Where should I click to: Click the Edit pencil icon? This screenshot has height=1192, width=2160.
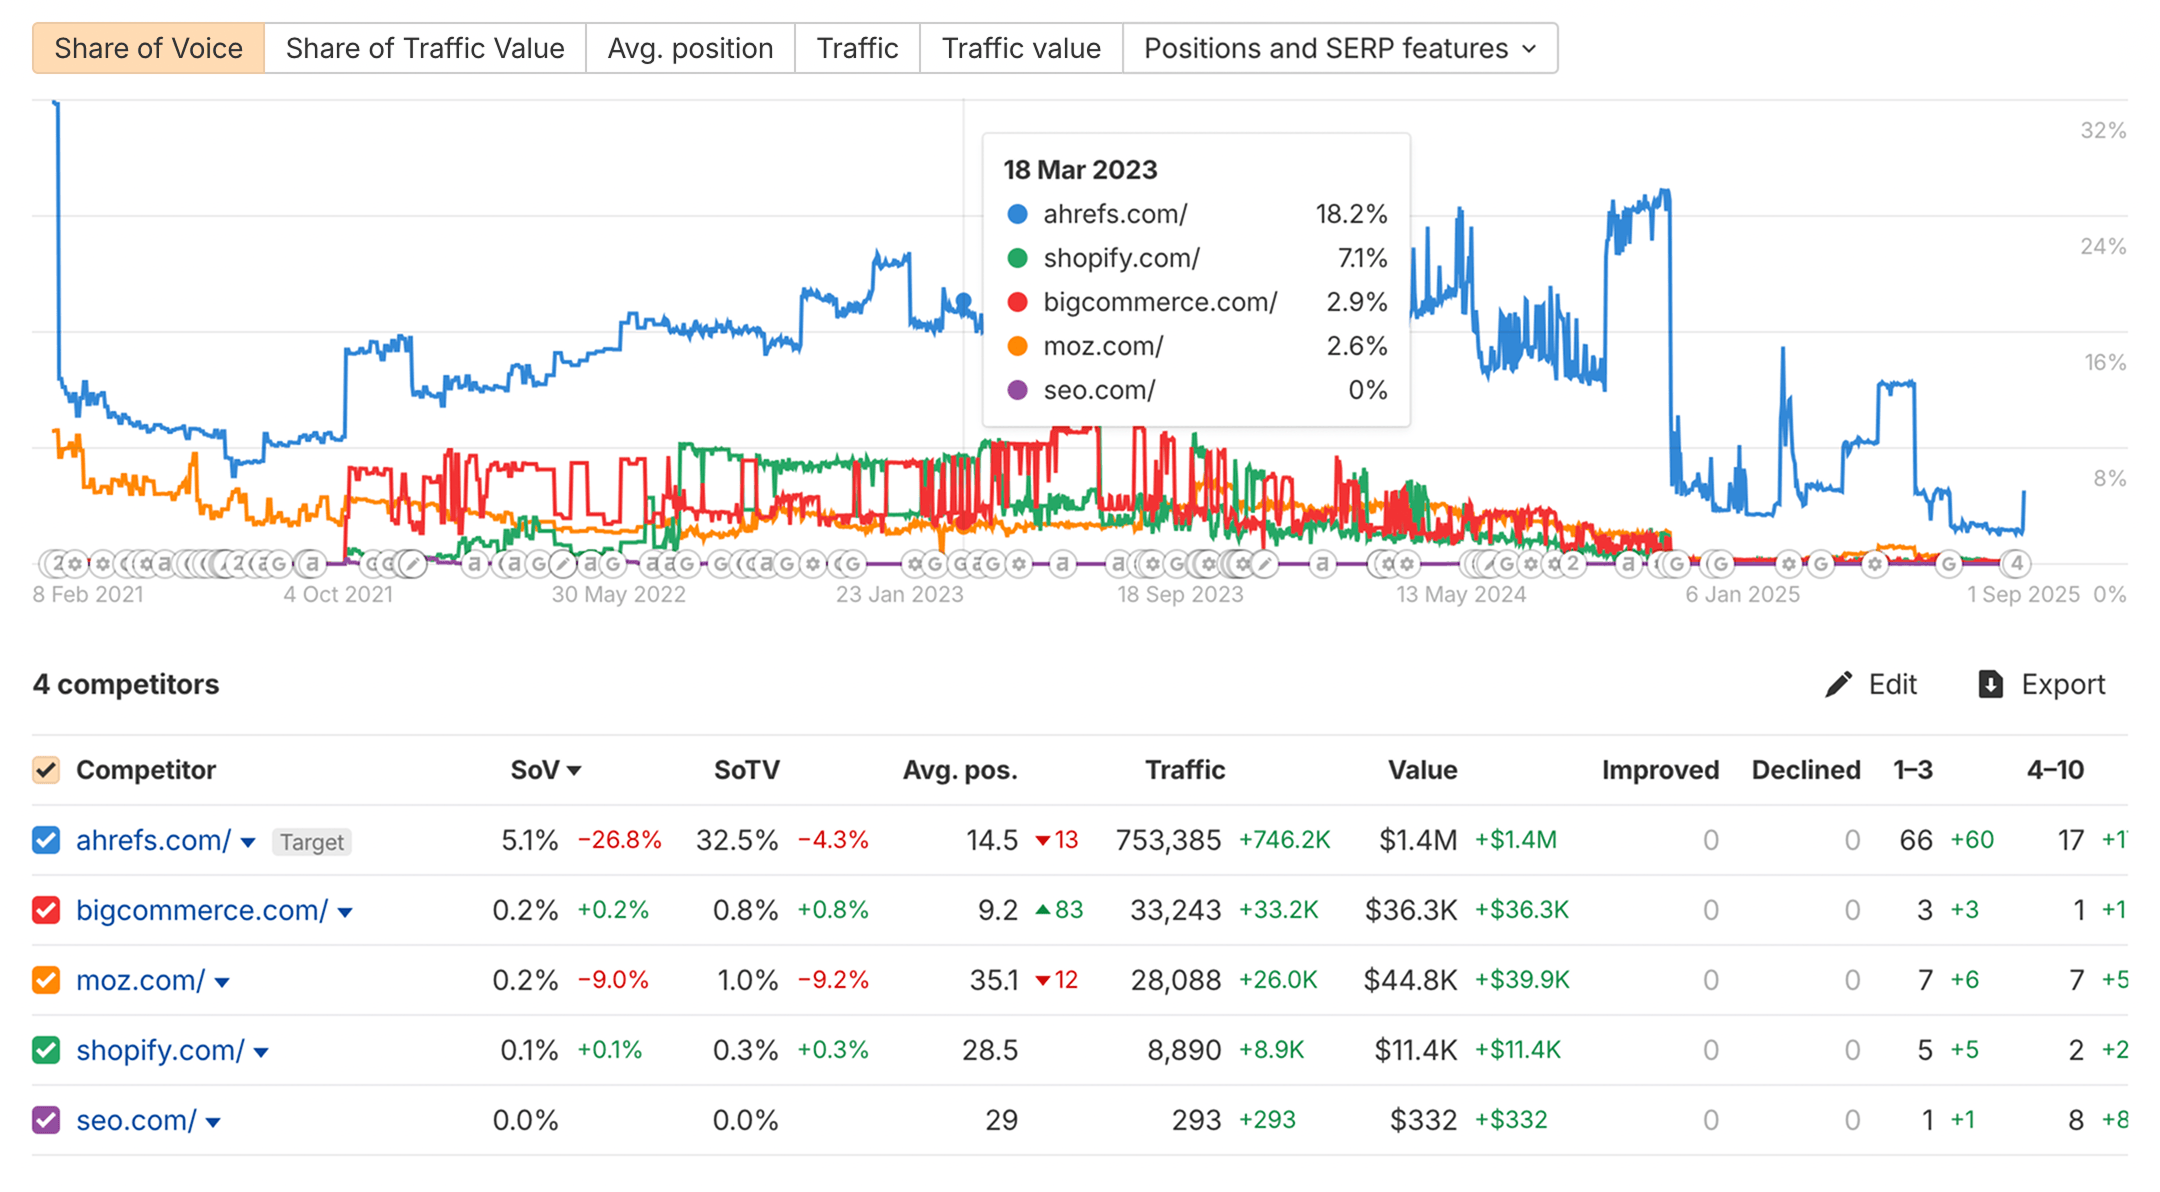[x=1838, y=684]
